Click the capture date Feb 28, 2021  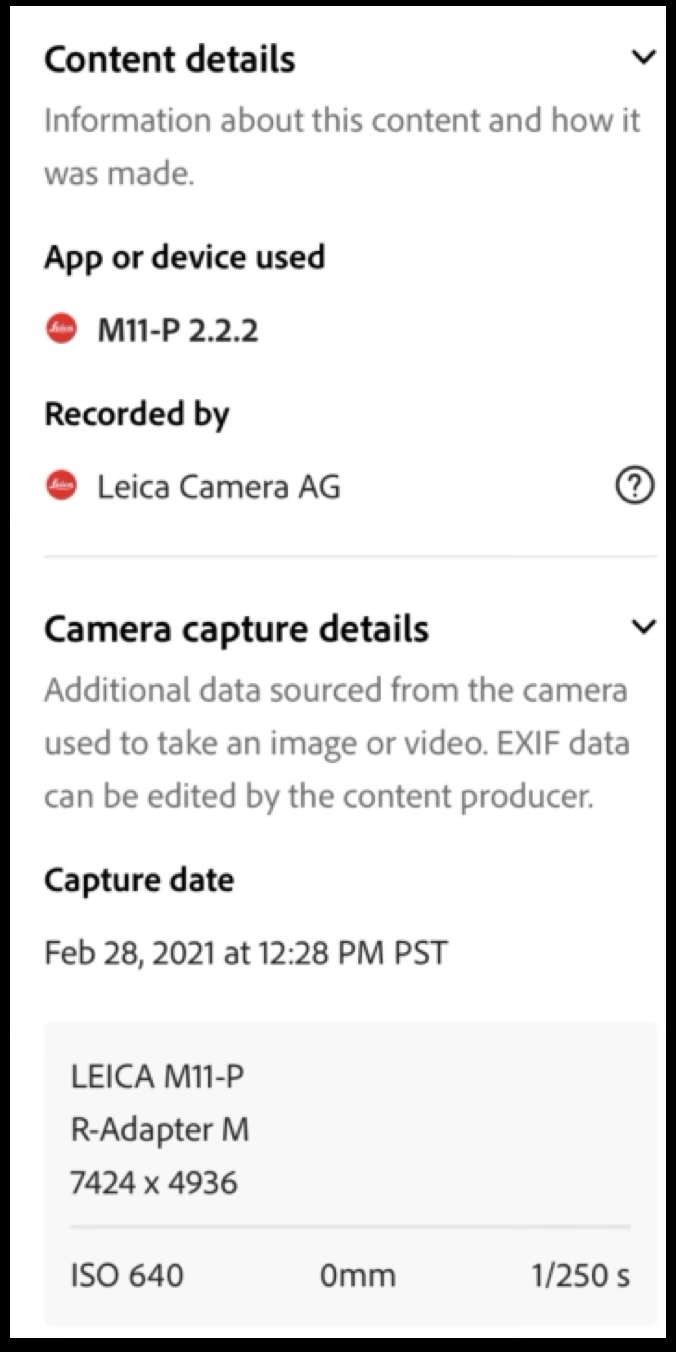246,953
